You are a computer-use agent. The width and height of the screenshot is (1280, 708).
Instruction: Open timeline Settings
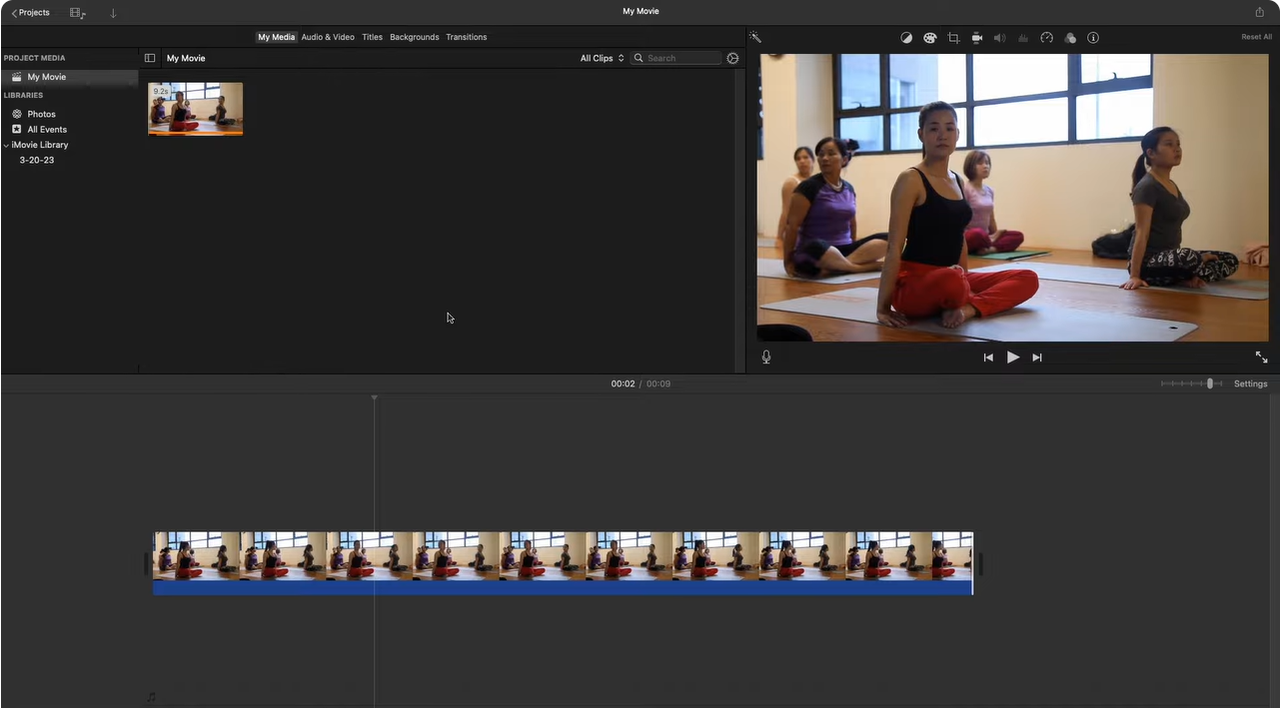1250,384
